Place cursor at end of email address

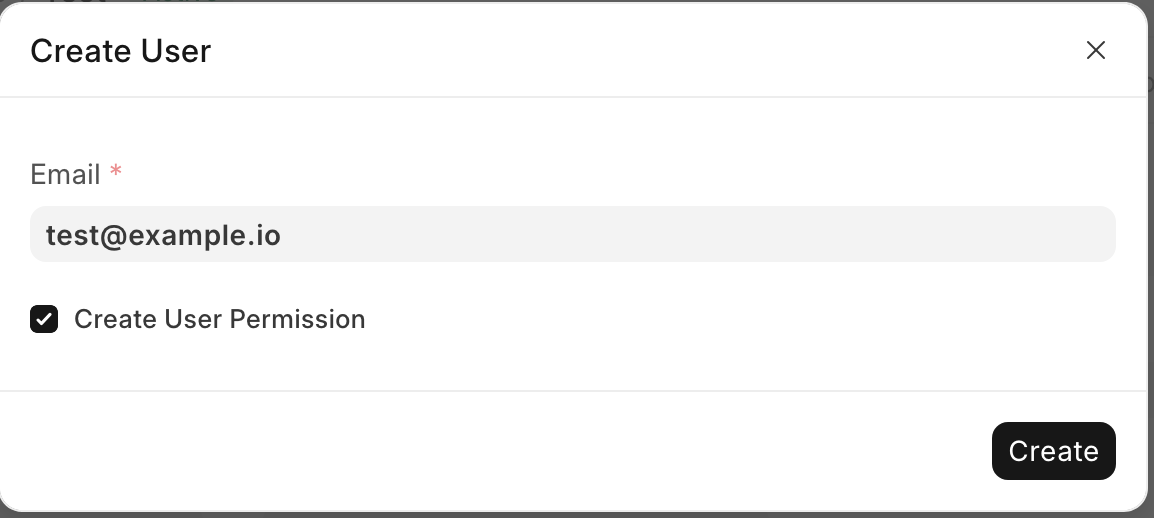tap(282, 235)
